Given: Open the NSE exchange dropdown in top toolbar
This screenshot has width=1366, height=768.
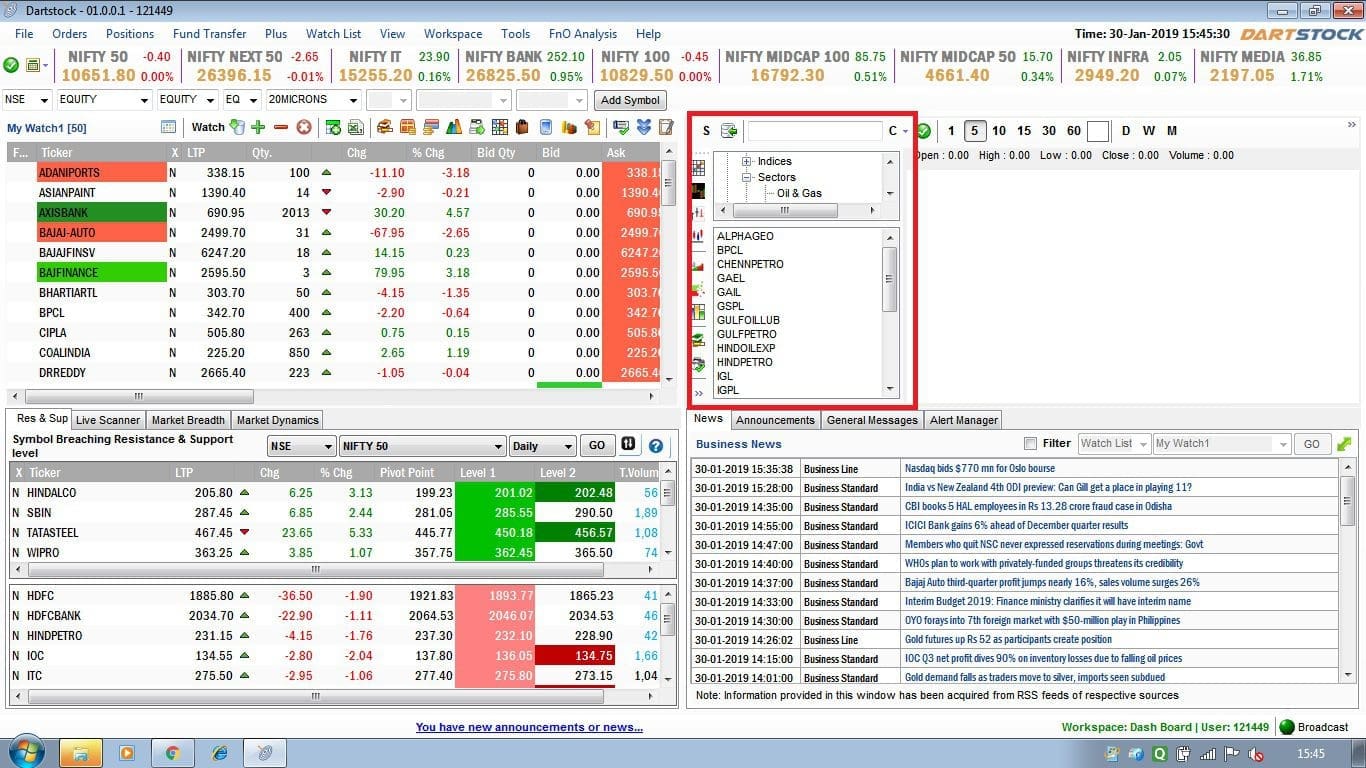Looking at the screenshot, I should pos(27,100).
